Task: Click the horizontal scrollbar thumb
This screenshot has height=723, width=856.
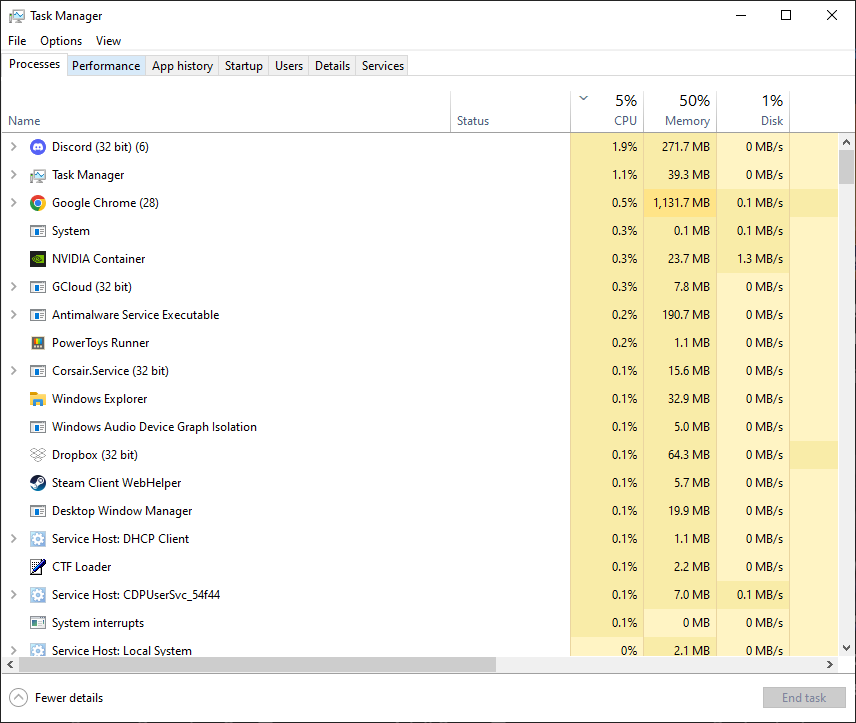Action: (x=258, y=665)
